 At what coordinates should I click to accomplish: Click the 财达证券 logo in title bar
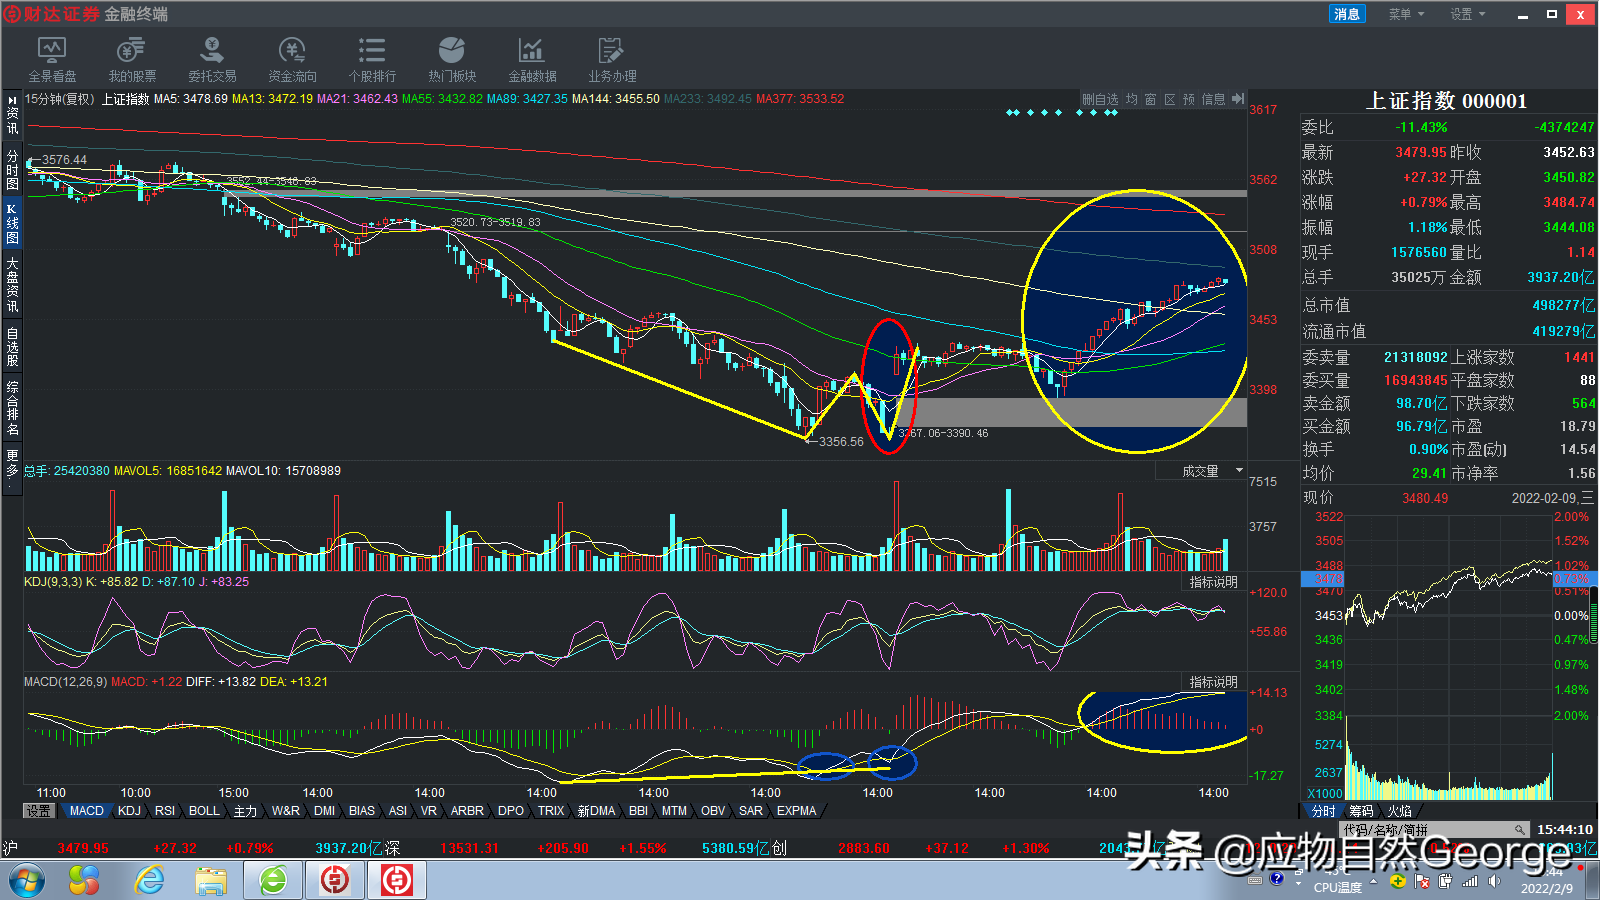coord(14,14)
